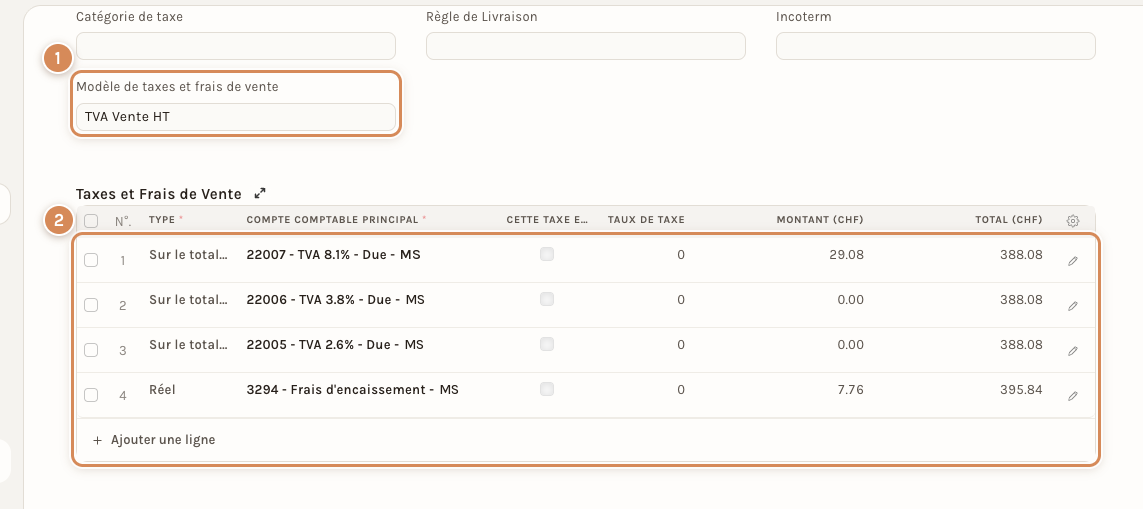Image resolution: width=1143 pixels, height=509 pixels.
Task: Click the 'Montant (CHF)' column header
Action: [820, 219]
